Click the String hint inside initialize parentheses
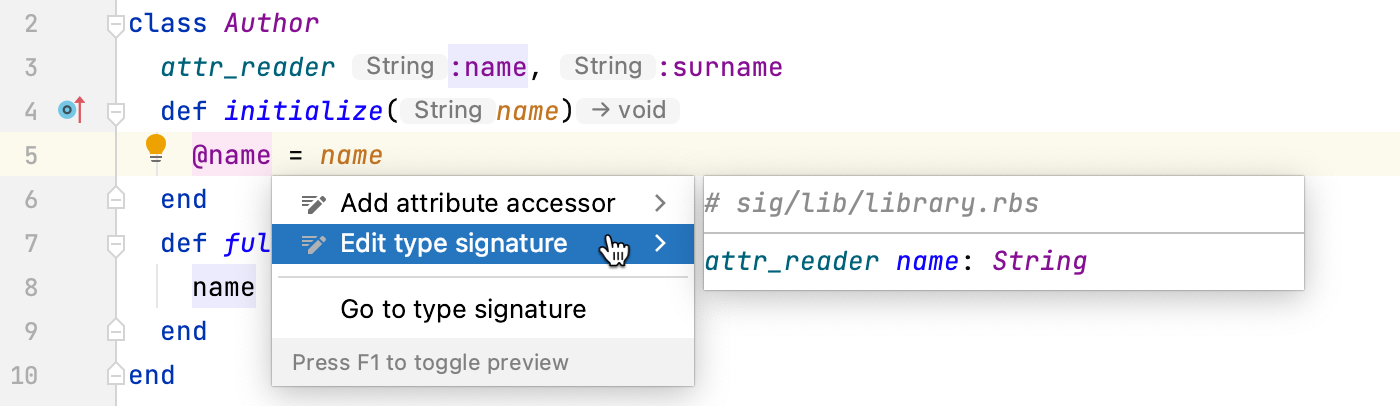Image resolution: width=1400 pixels, height=406 pixels. (x=447, y=111)
